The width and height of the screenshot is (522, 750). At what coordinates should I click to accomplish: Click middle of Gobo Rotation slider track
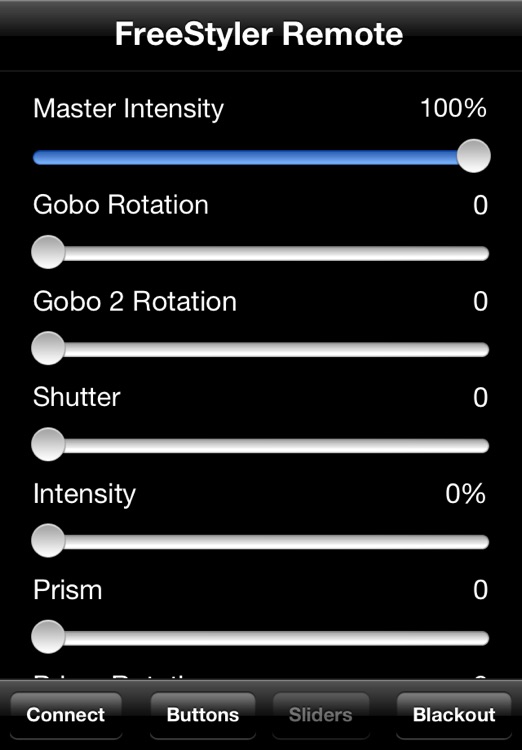261,253
